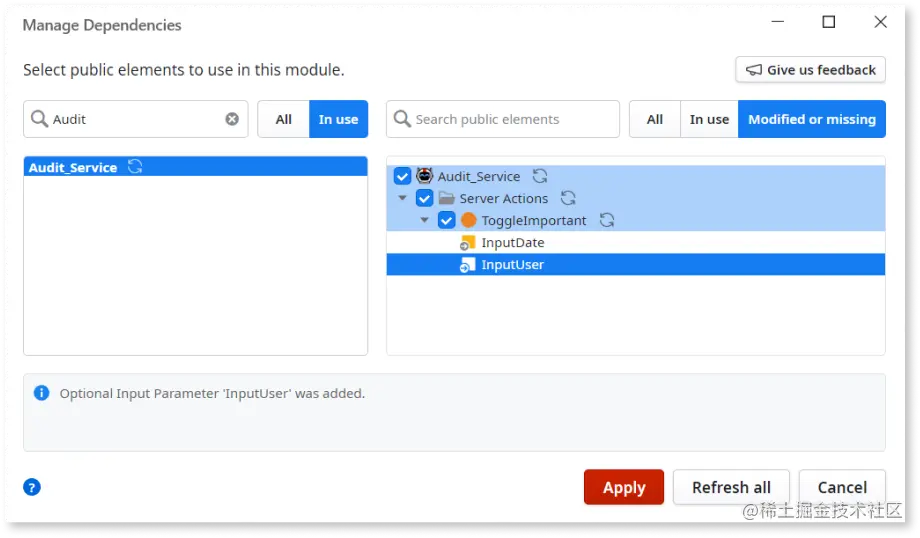Click the InputDate parameter icon
The width and height of the screenshot is (920, 538).
point(468,243)
